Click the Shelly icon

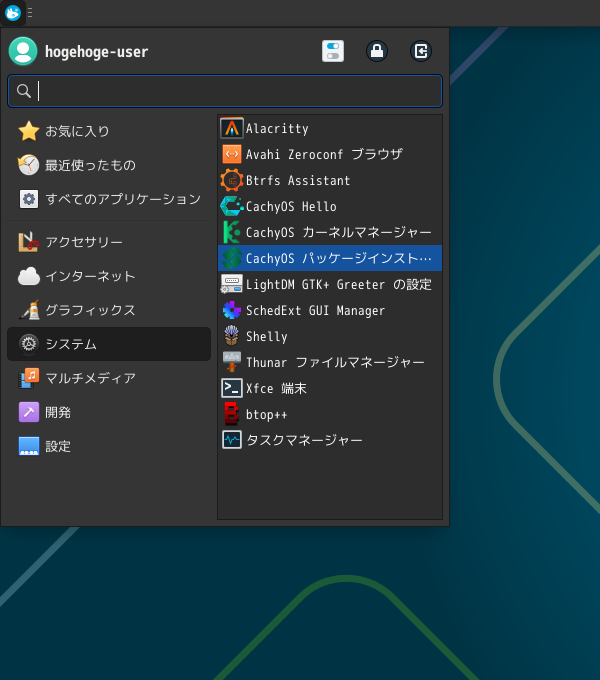point(232,336)
